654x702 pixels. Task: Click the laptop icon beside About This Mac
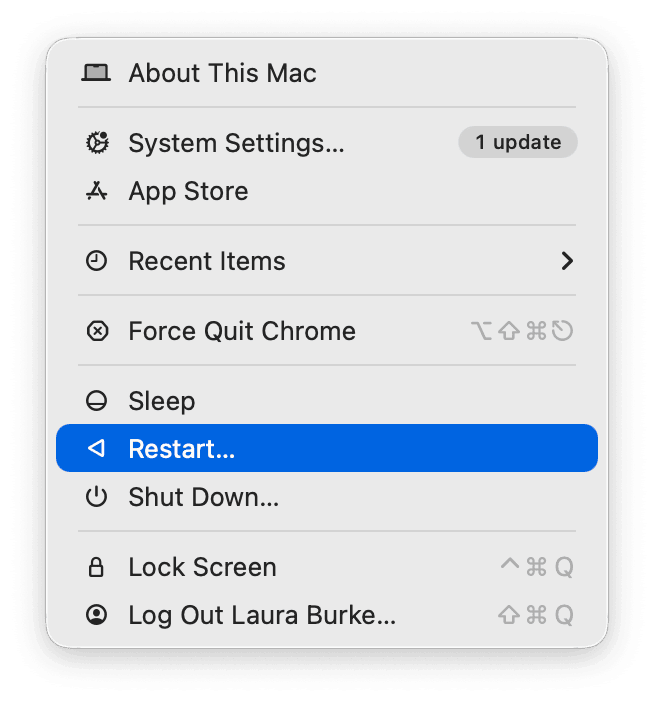96,73
